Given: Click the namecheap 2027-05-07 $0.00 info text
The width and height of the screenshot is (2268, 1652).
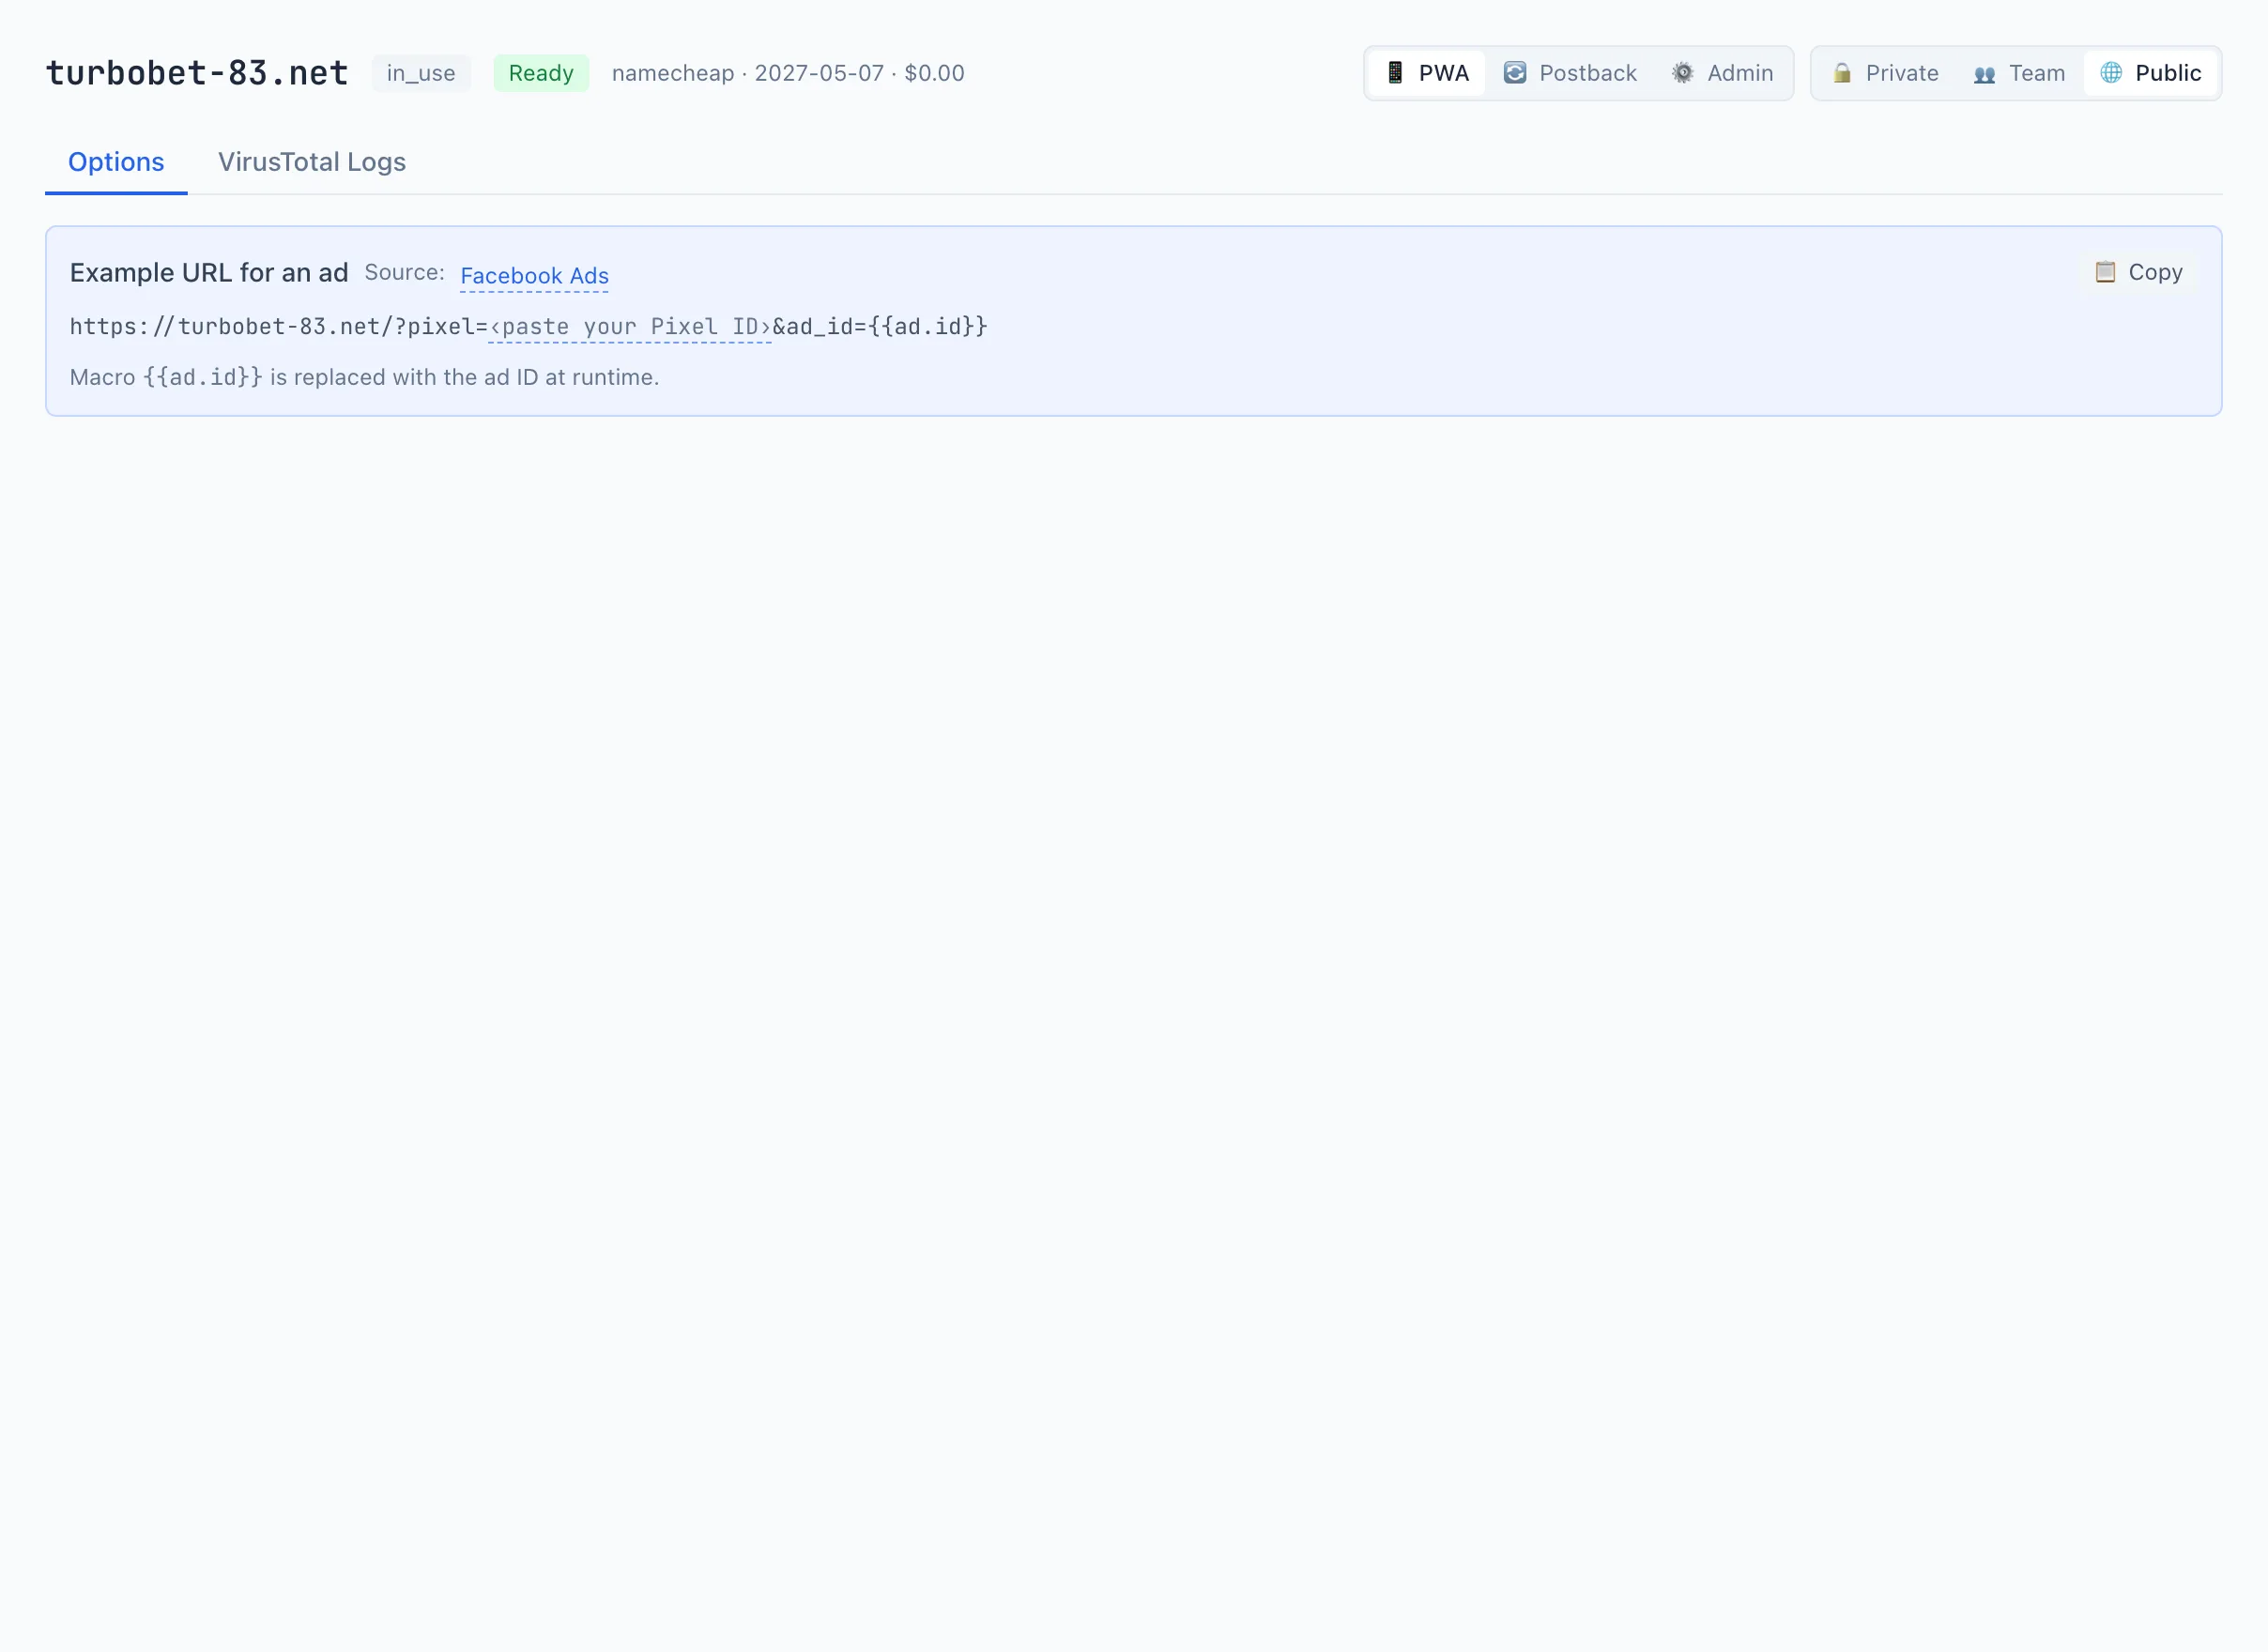Looking at the screenshot, I should tap(788, 73).
